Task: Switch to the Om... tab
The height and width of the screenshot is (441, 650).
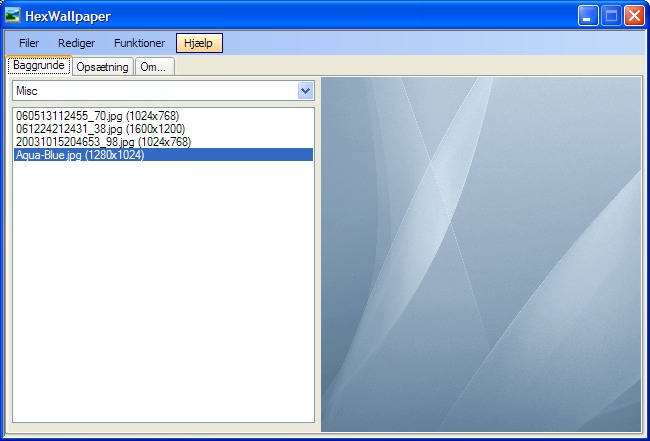Action: 154,67
